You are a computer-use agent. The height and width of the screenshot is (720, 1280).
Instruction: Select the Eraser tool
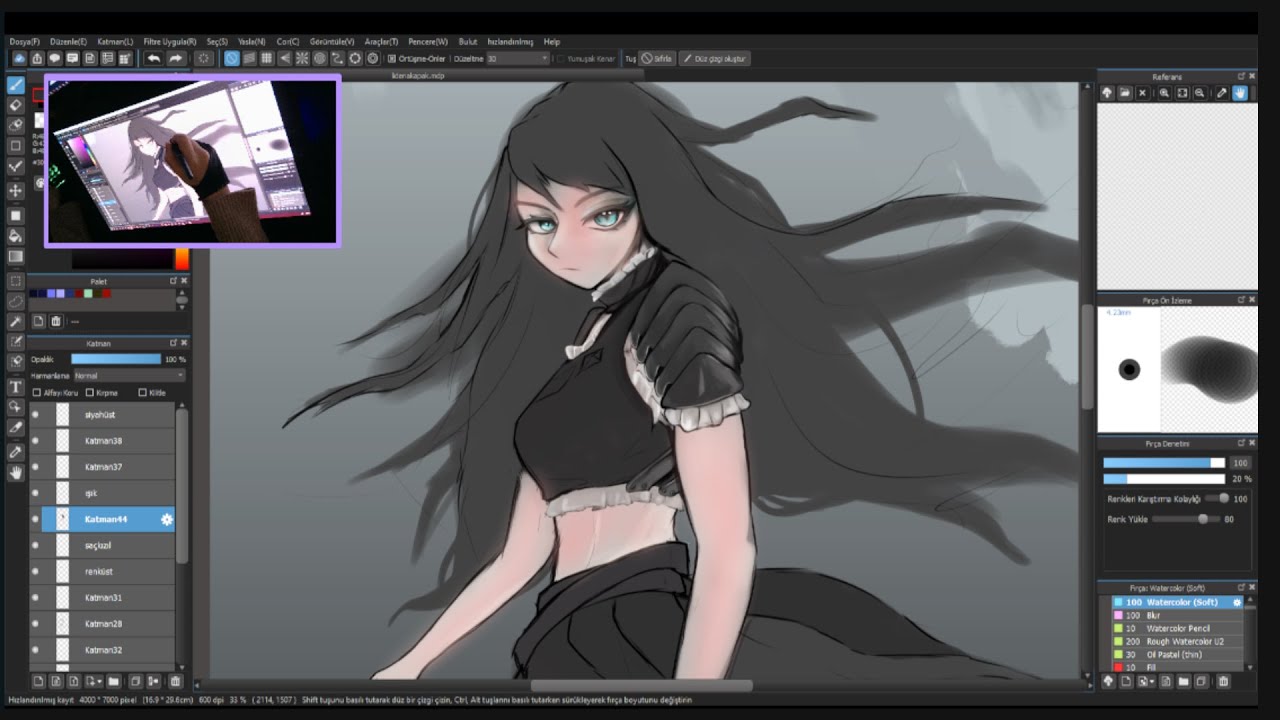(x=16, y=105)
